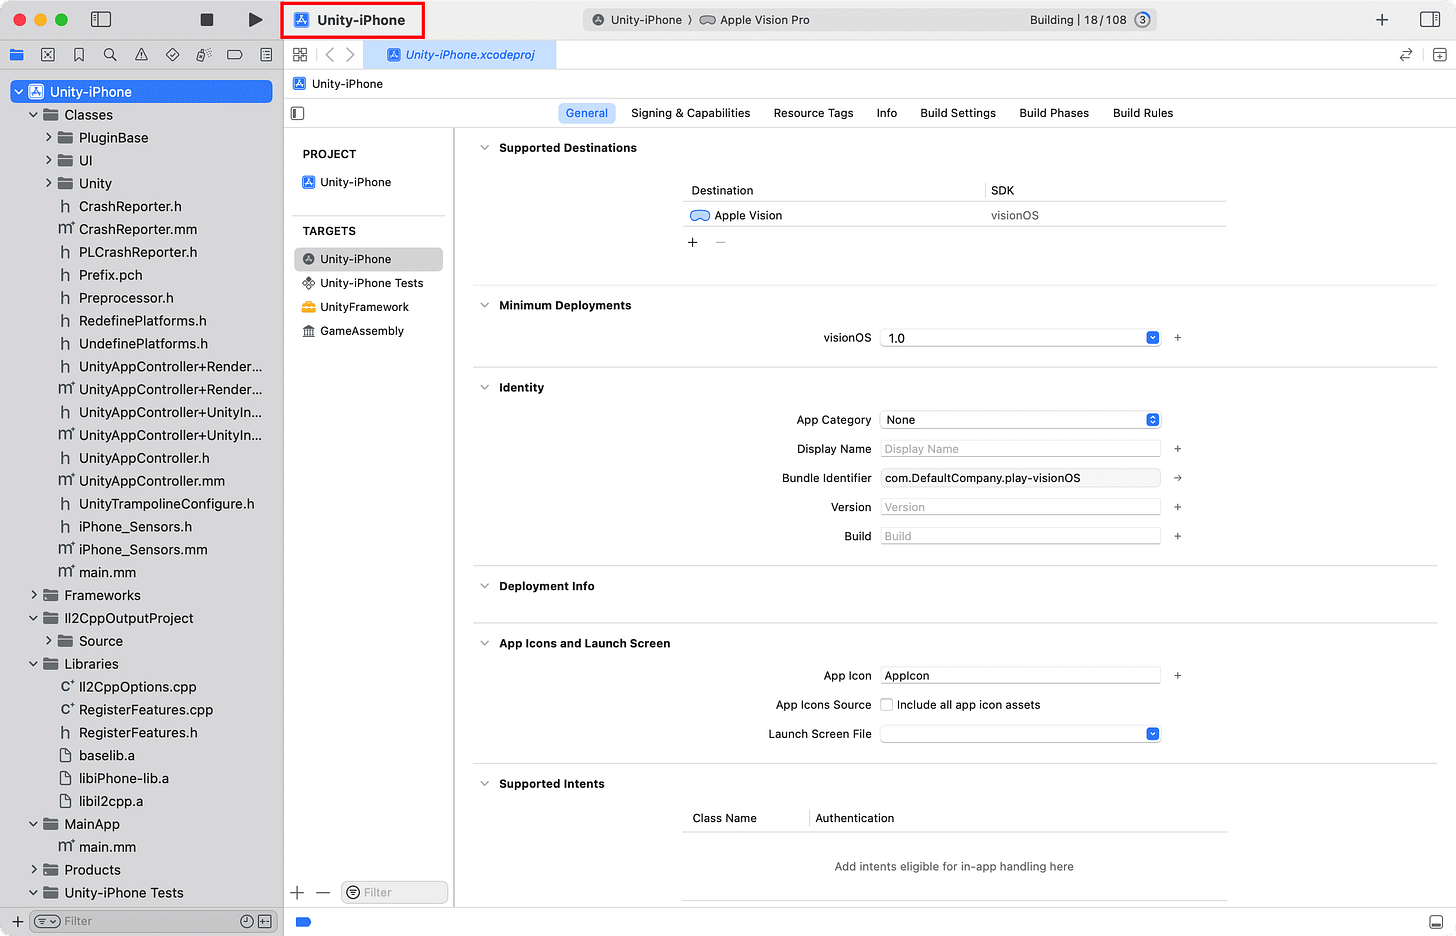1456x936 pixels.
Task: Open the Debug navigator
Action: (203, 55)
